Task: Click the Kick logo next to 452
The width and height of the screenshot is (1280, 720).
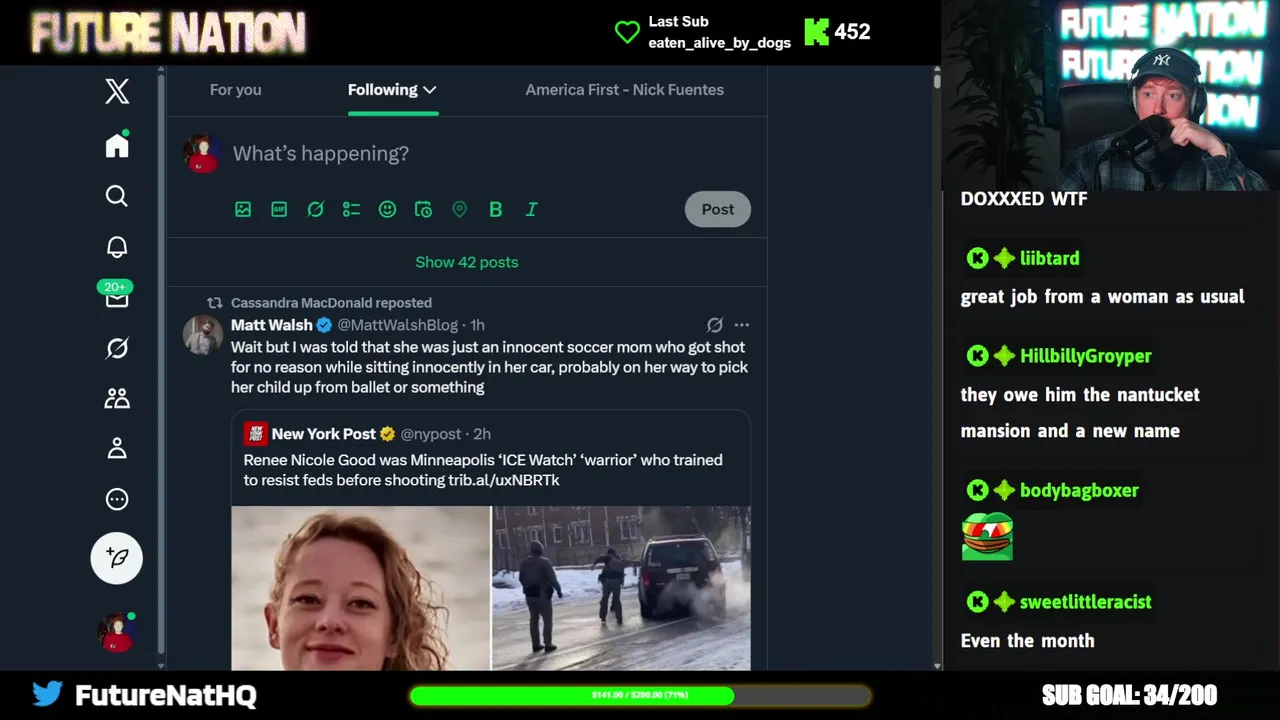Action: coord(817,32)
